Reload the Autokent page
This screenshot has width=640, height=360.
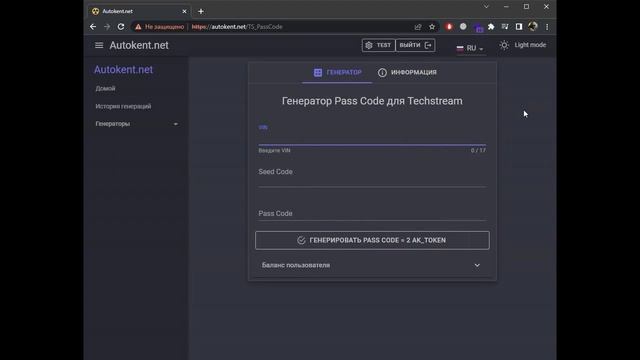121,27
